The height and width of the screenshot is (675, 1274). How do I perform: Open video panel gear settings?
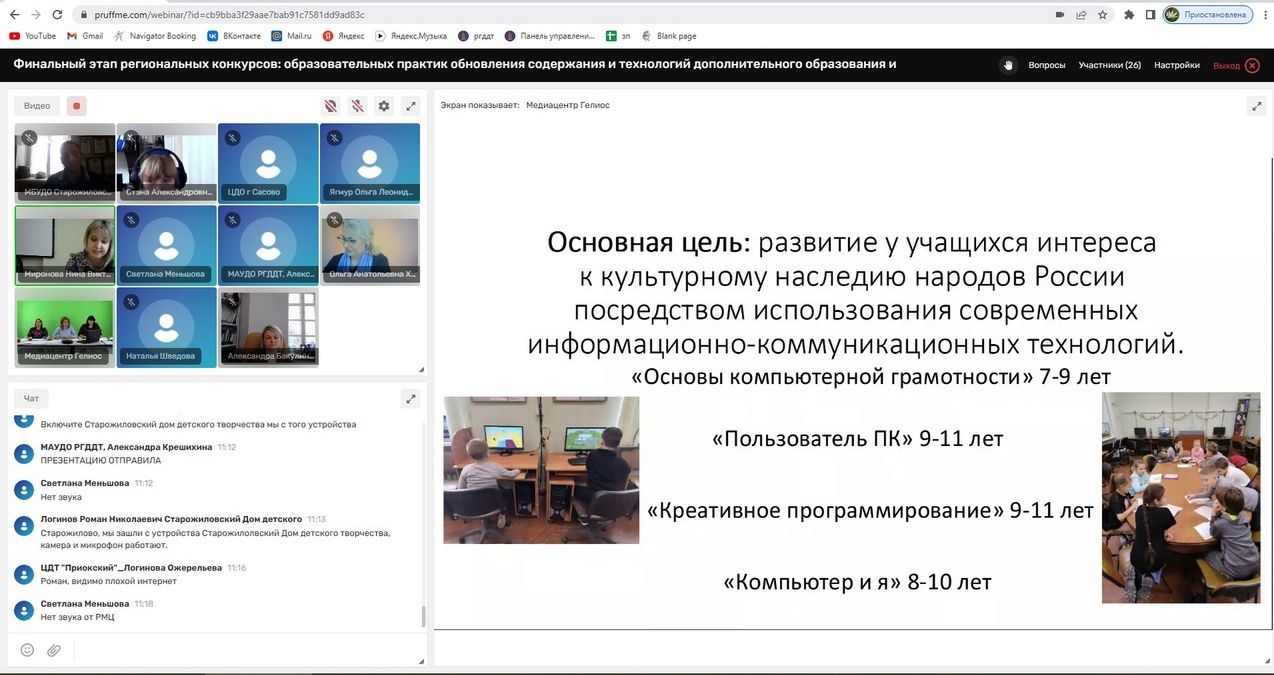pyautogui.click(x=384, y=106)
